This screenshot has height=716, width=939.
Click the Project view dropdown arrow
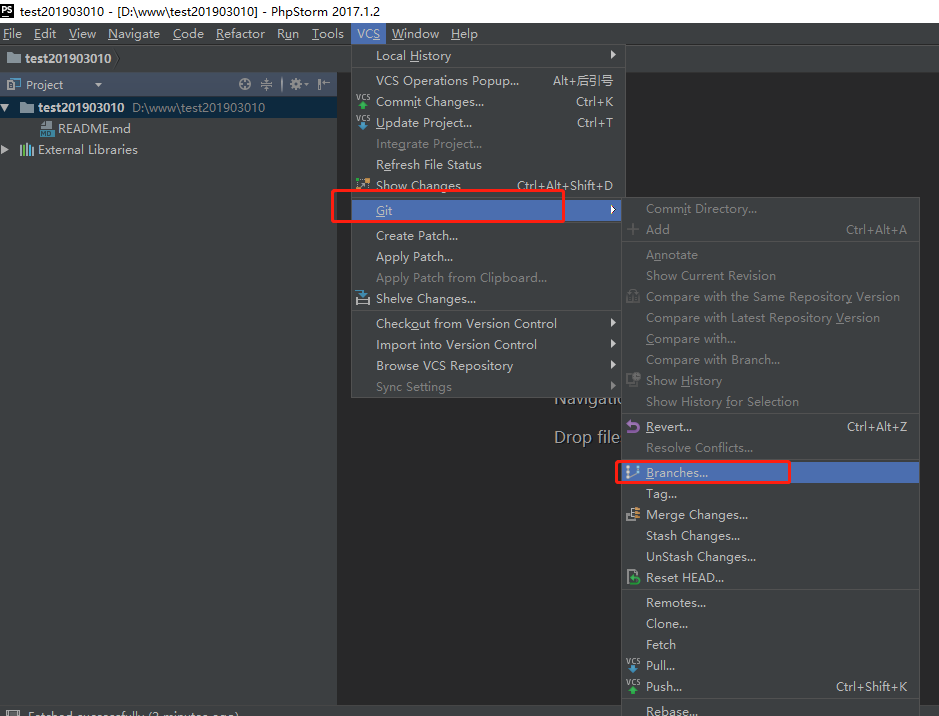98,85
